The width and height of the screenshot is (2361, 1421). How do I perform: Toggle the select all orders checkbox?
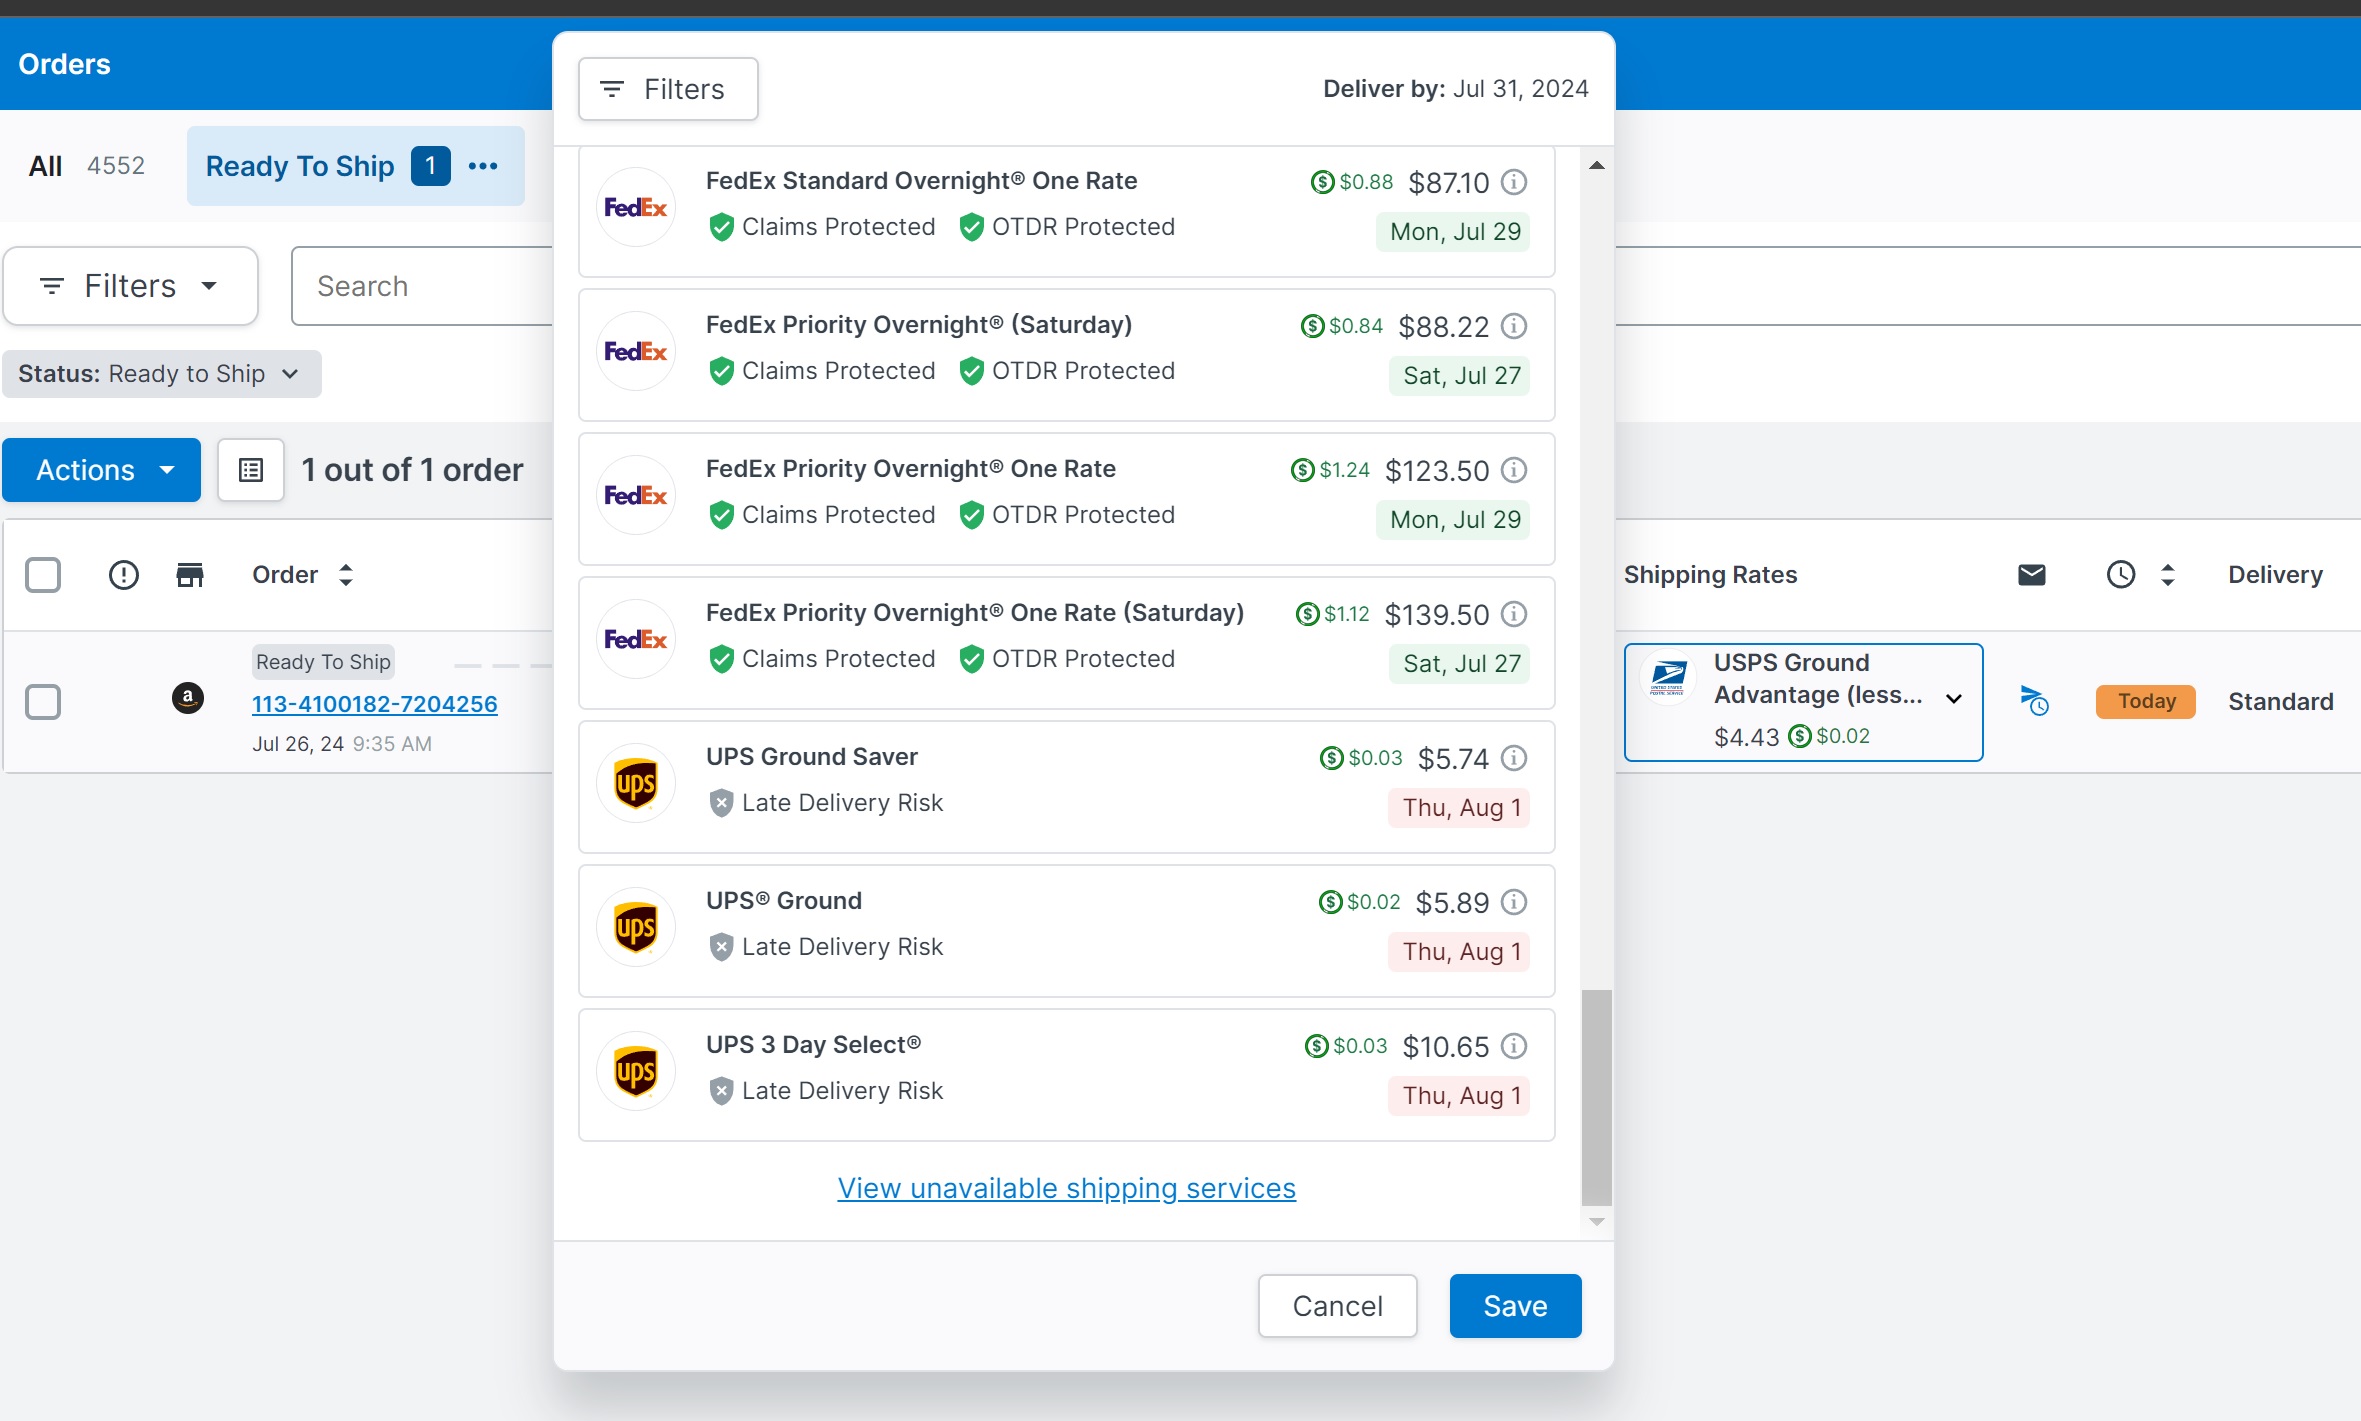(43, 575)
